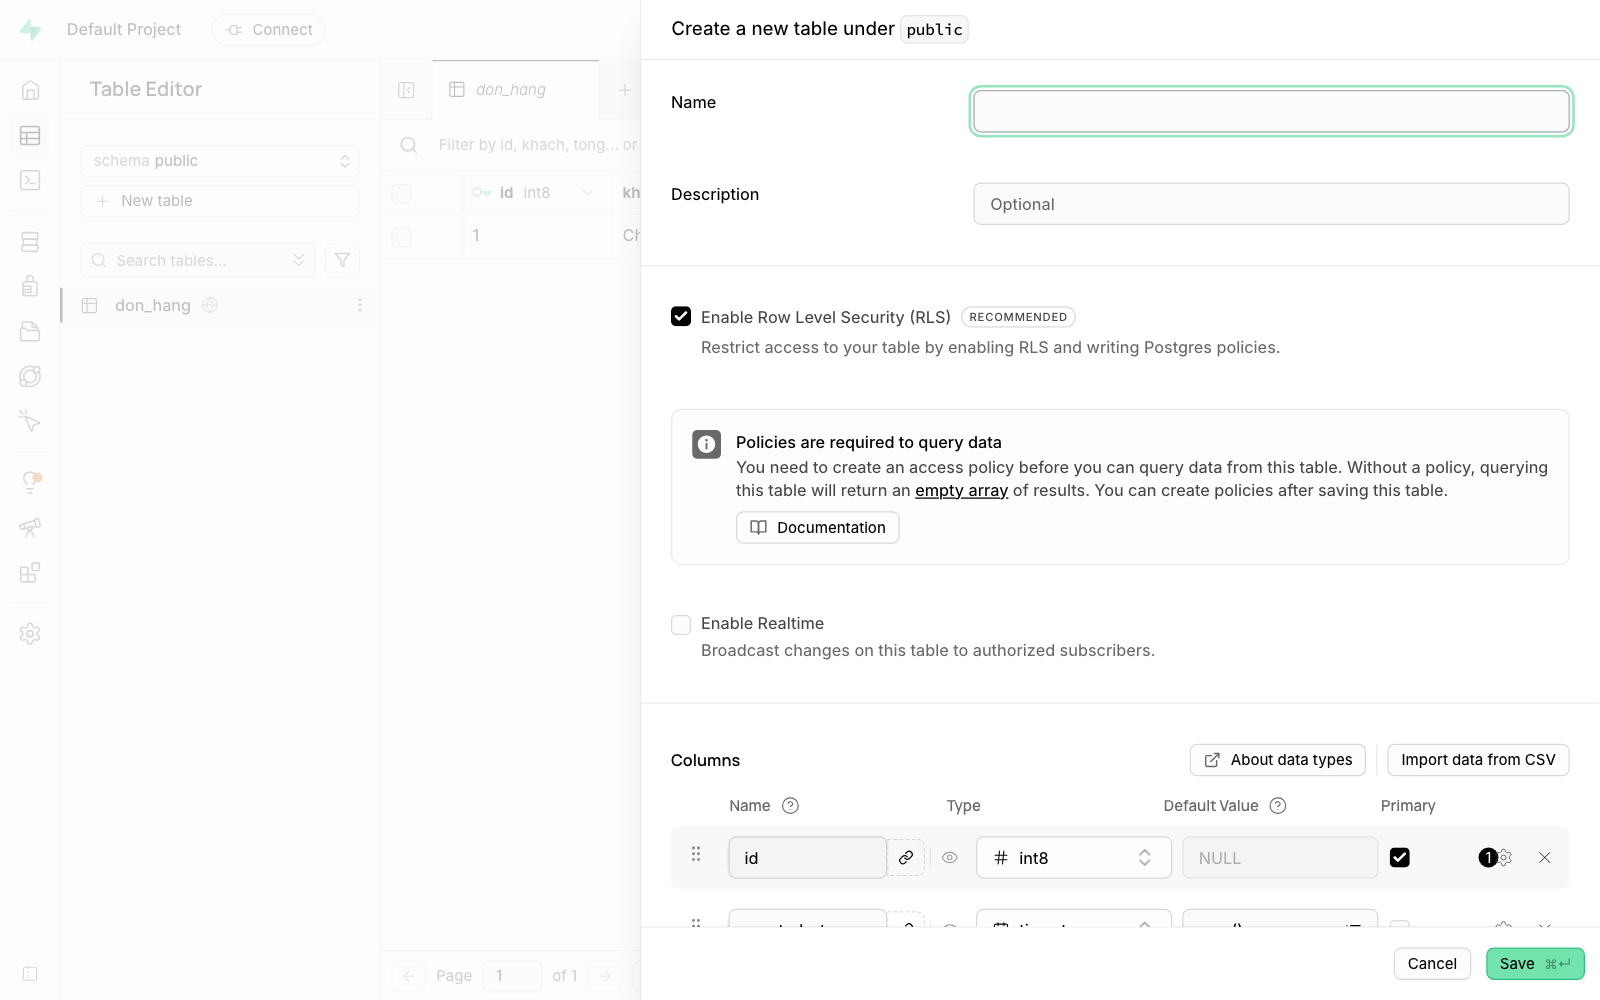This screenshot has height=1000, width=1600.
Task: Open the Realtime cursor sidebar icon
Action: tap(30, 421)
